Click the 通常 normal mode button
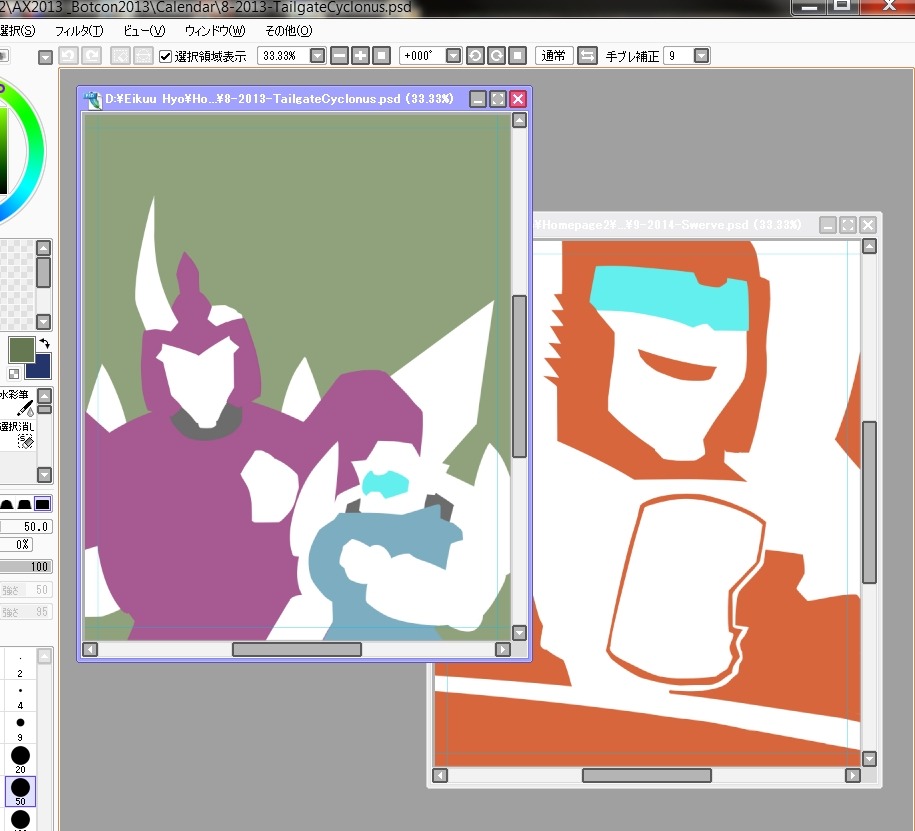Viewport: 915px width, 831px height. pos(553,56)
